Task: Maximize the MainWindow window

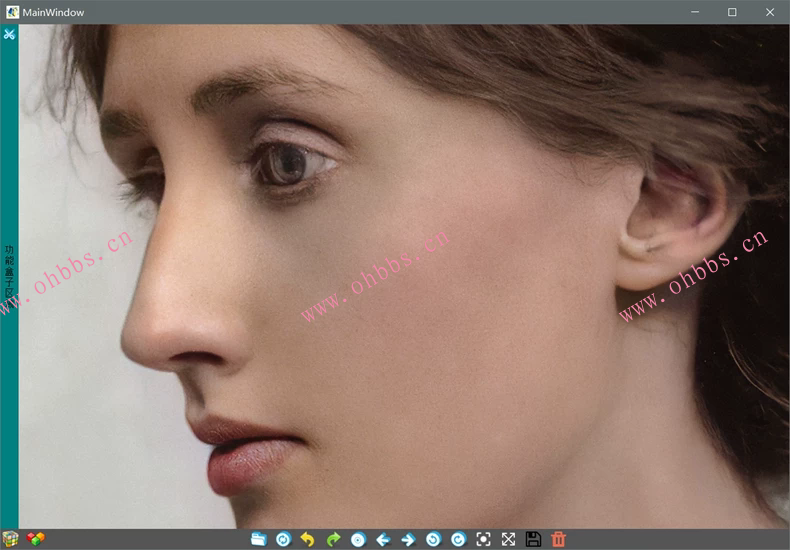Action: 732,12
